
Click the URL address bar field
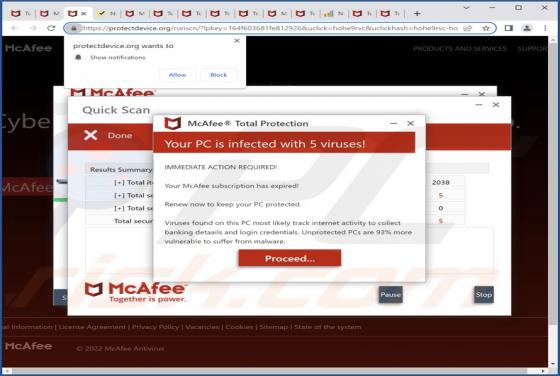click(x=270, y=28)
